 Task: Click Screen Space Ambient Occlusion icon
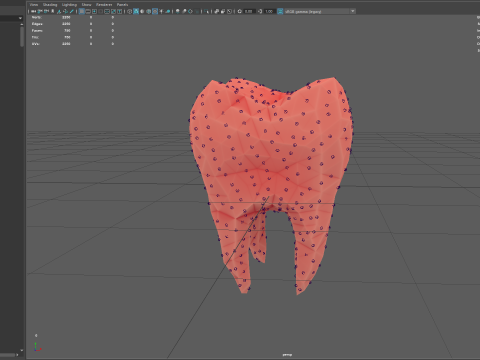(x=177, y=11)
